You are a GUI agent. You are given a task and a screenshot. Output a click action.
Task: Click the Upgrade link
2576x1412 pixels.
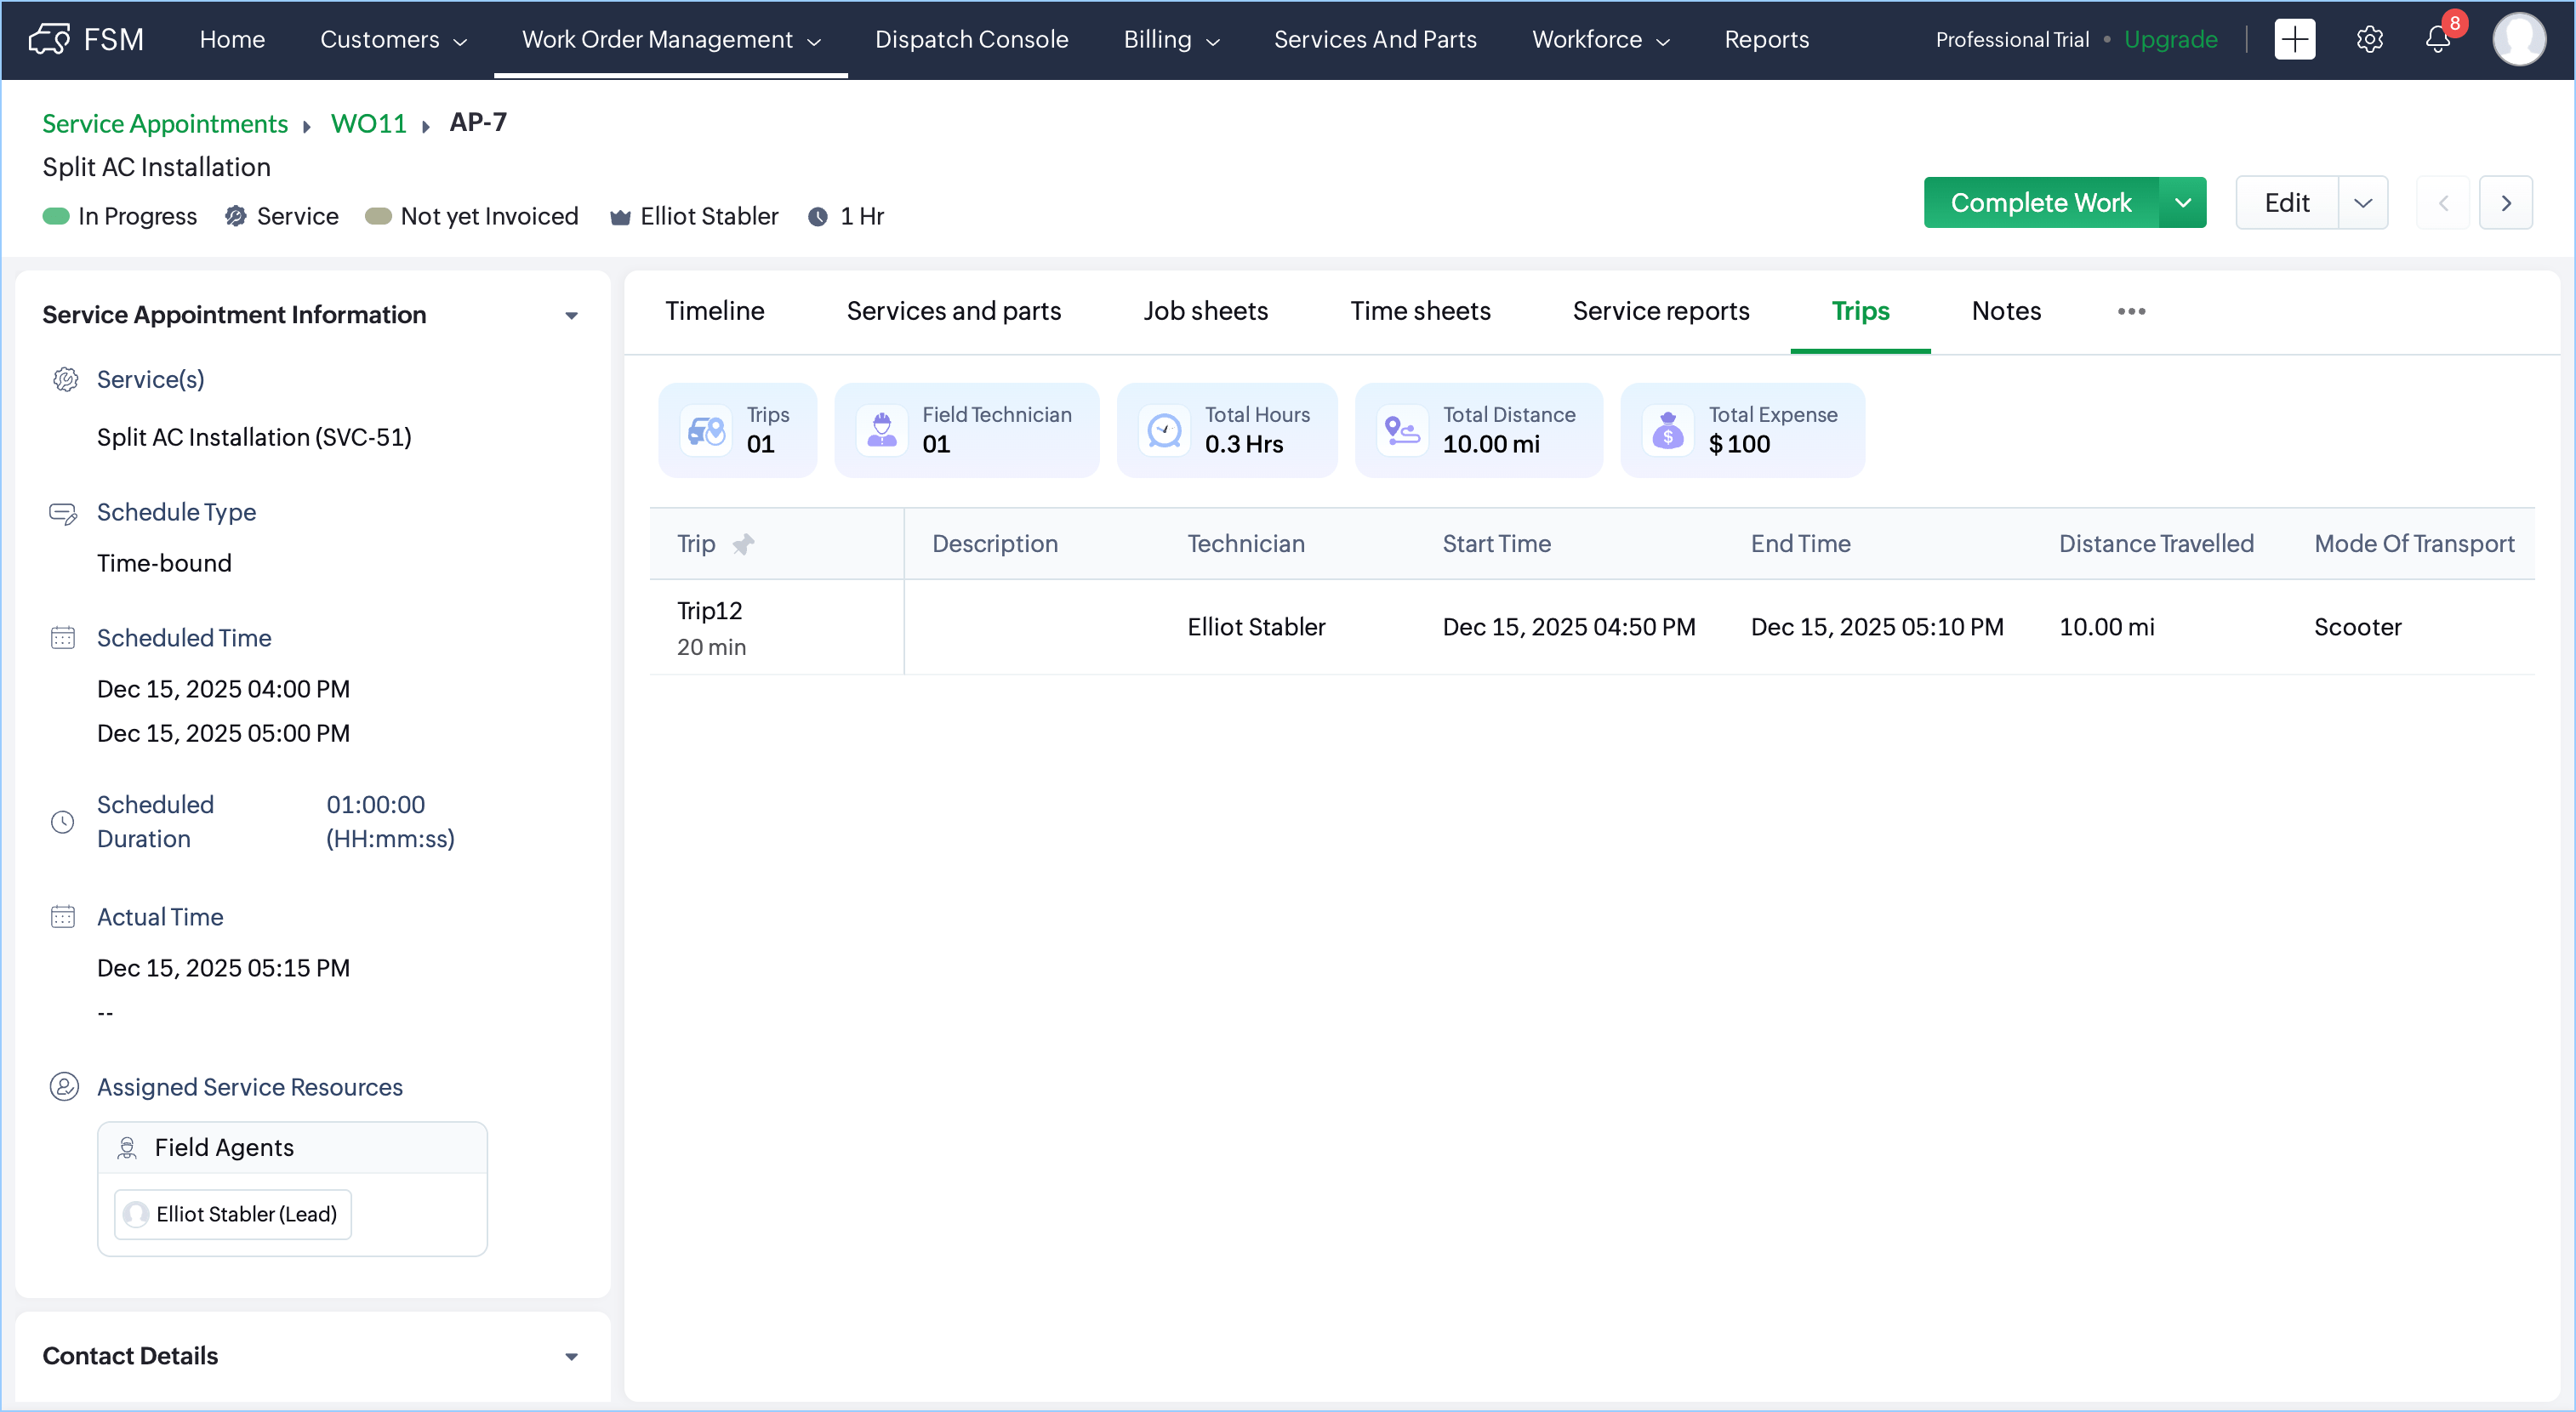[2170, 40]
